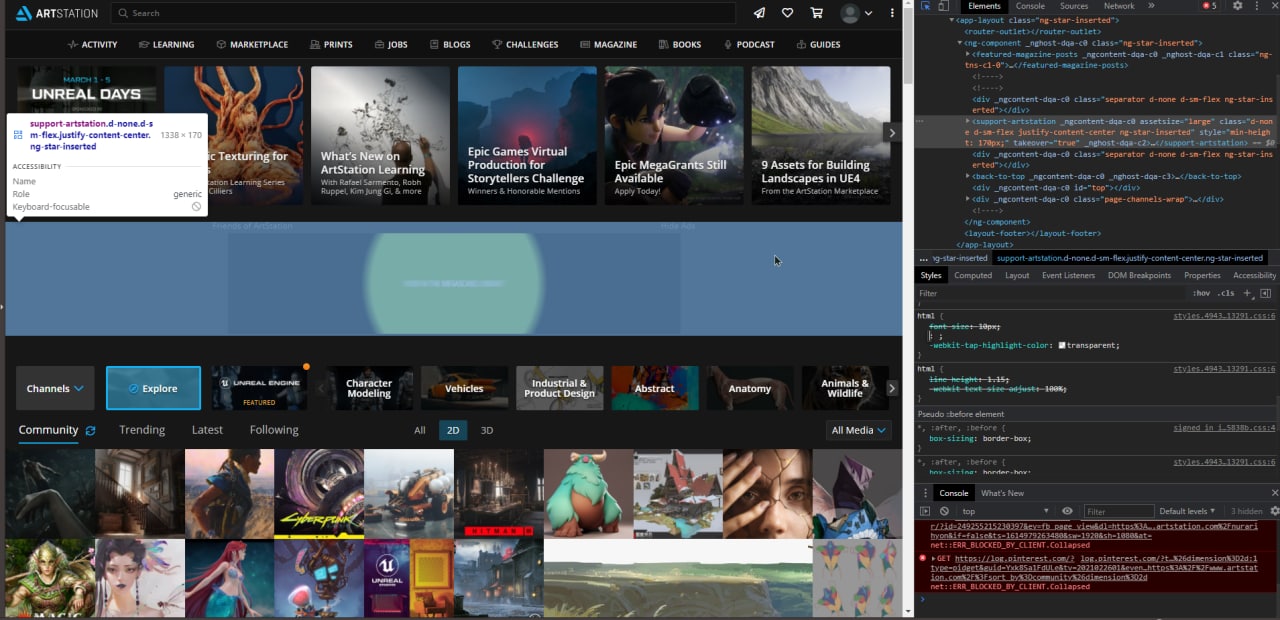1280x620 pixels.
Task: Open the Learning nav item
Action: point(166,44)
